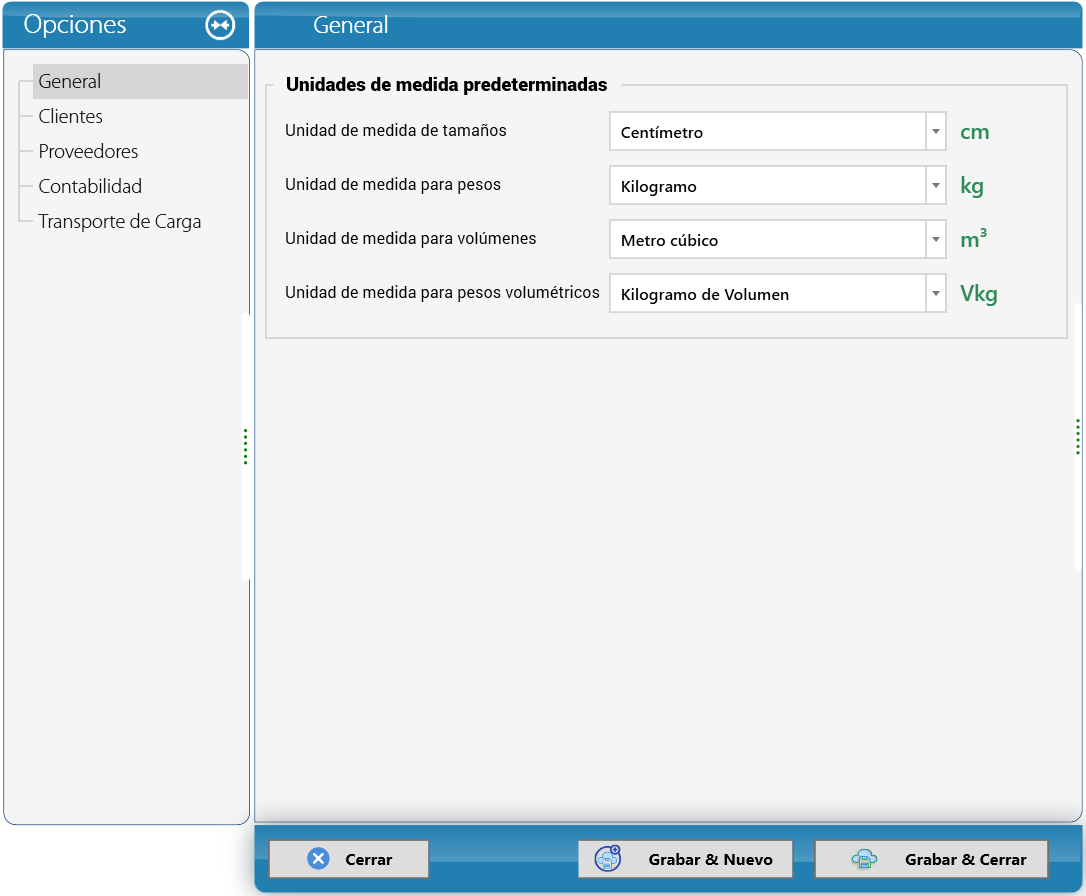Collapse the Opciones panel using the arrows icon
The height and width of the screenshot is (896, 1086).
[x=220, y=25]
